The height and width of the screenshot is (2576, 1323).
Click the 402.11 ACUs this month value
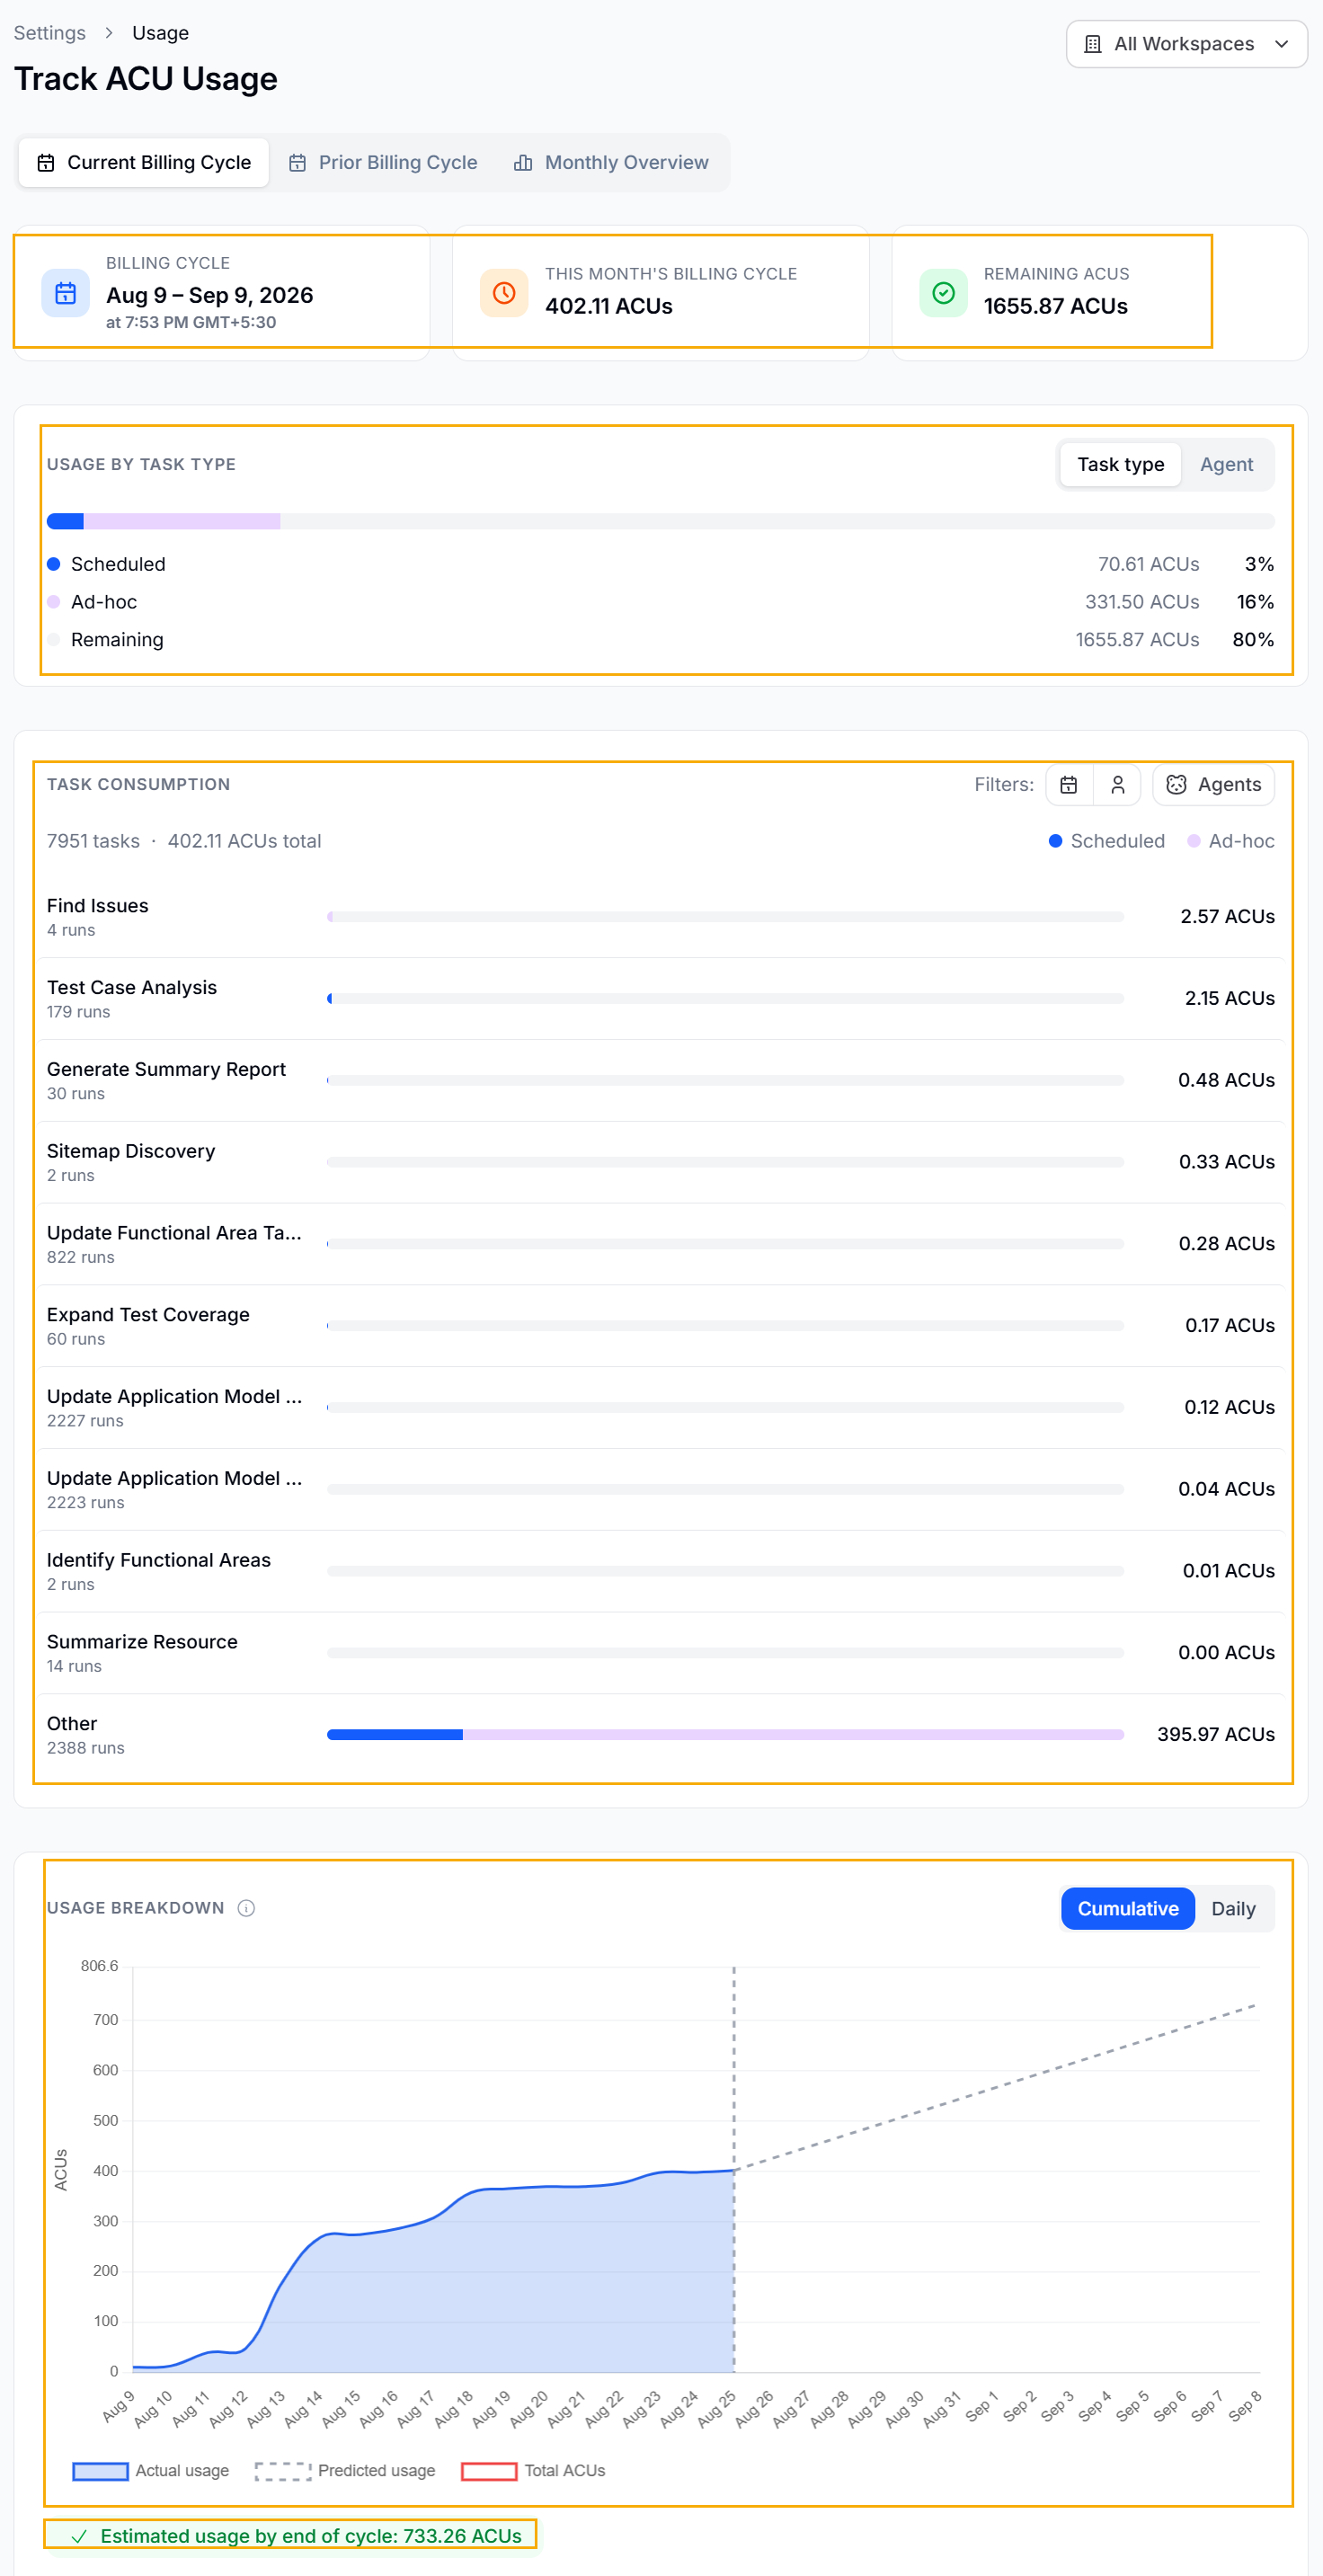point(609,306)
